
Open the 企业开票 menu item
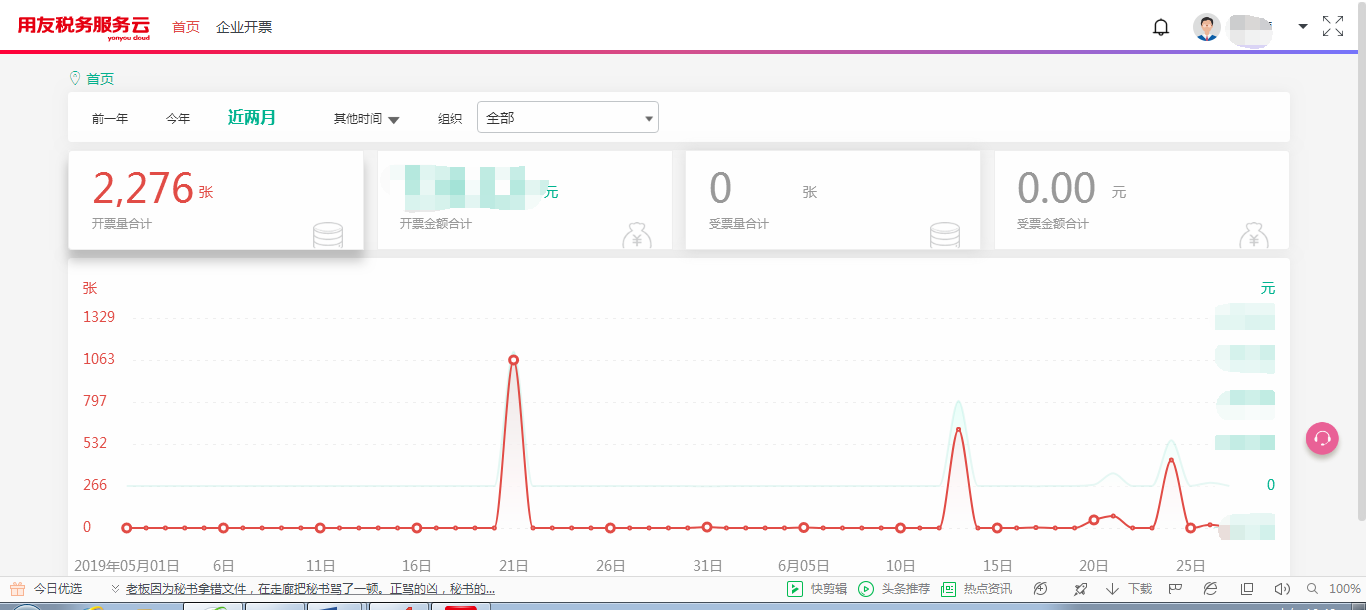pos(244,27)
